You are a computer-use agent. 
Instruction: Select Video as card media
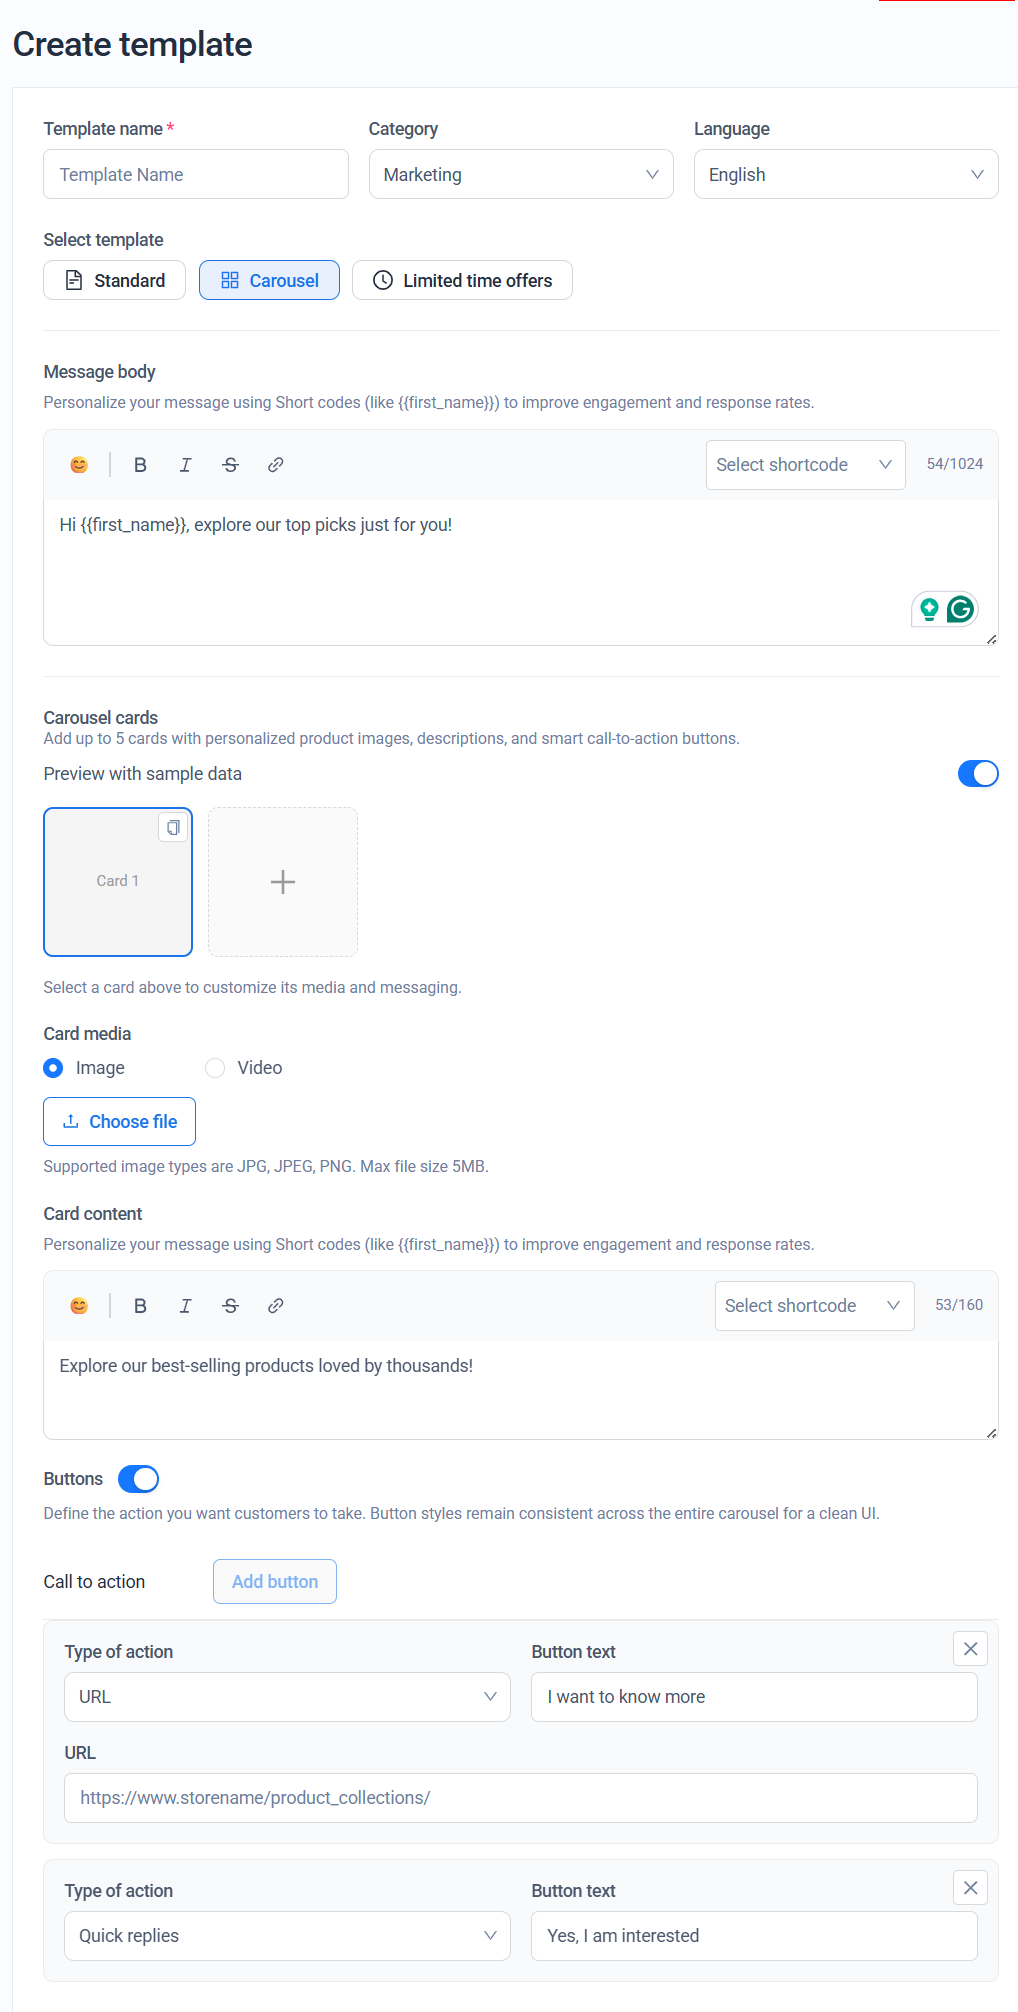coord(215,1068)
